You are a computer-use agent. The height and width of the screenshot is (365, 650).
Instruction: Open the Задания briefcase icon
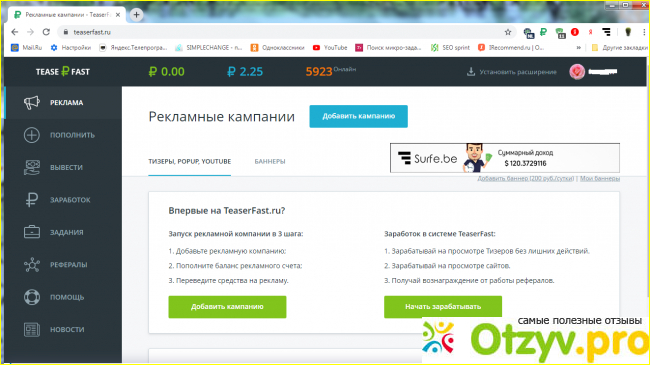pyautogui.click(x=32, y=232)
